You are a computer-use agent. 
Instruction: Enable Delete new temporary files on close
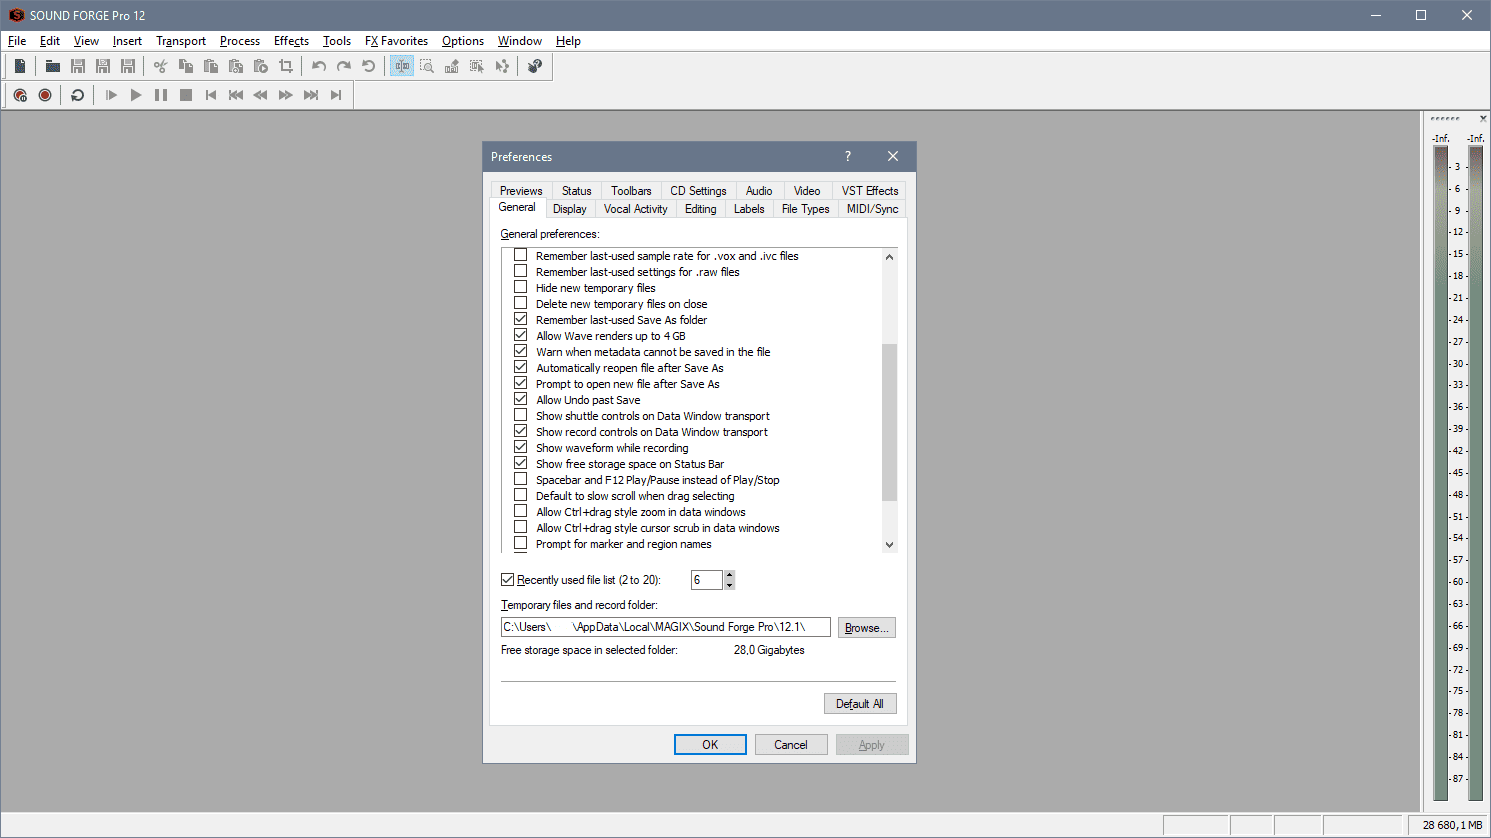pyautogui.click(x=520, y=303)
